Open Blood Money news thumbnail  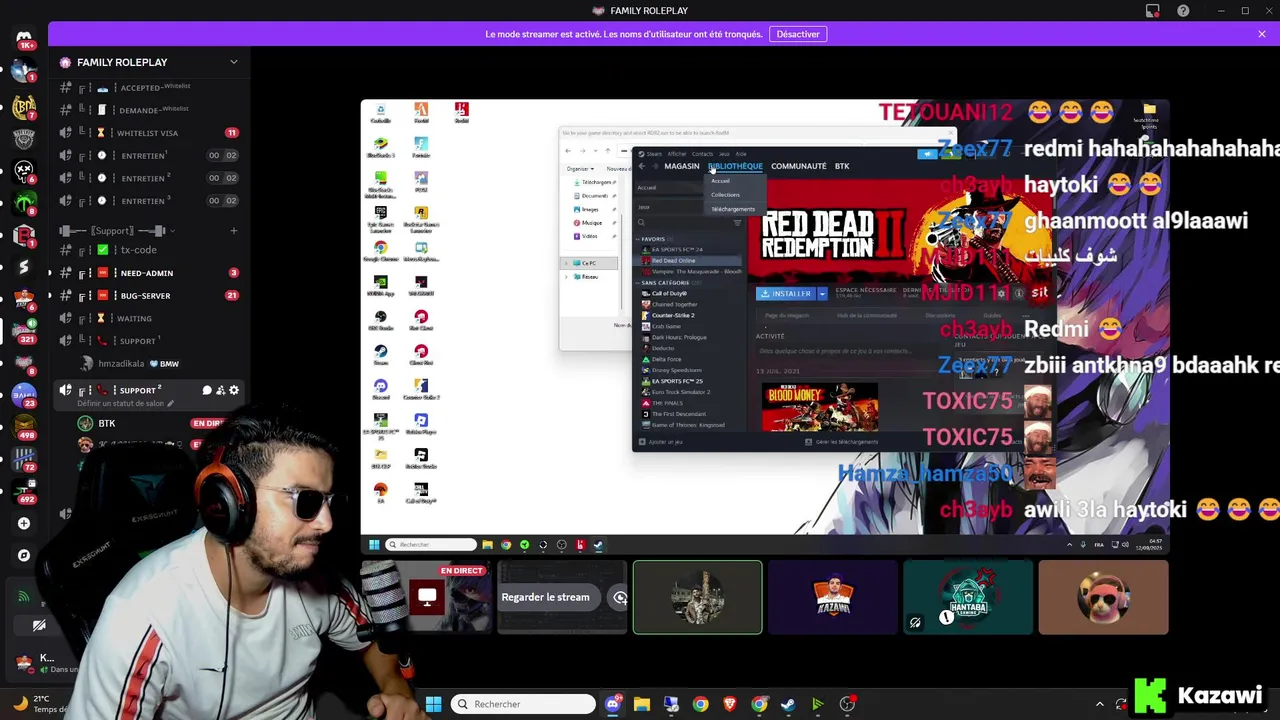point(820,407)
